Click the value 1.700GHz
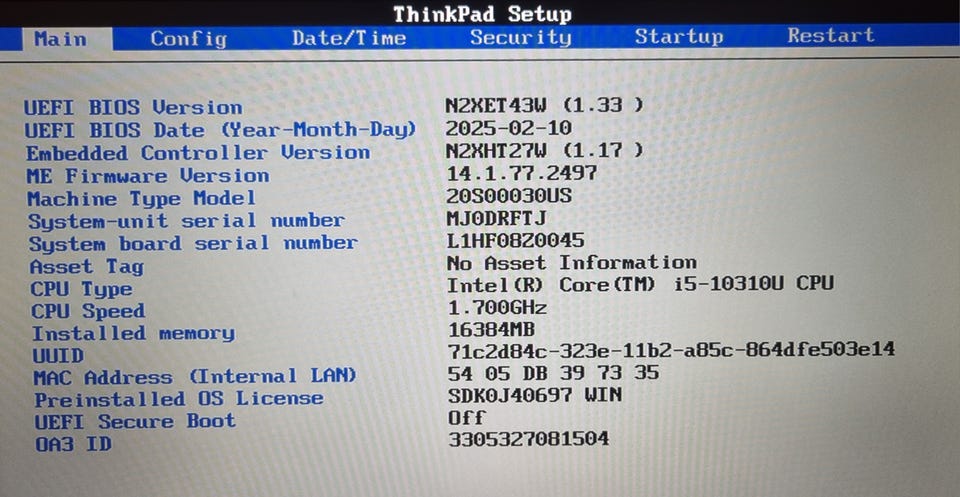 click(497, 307)
